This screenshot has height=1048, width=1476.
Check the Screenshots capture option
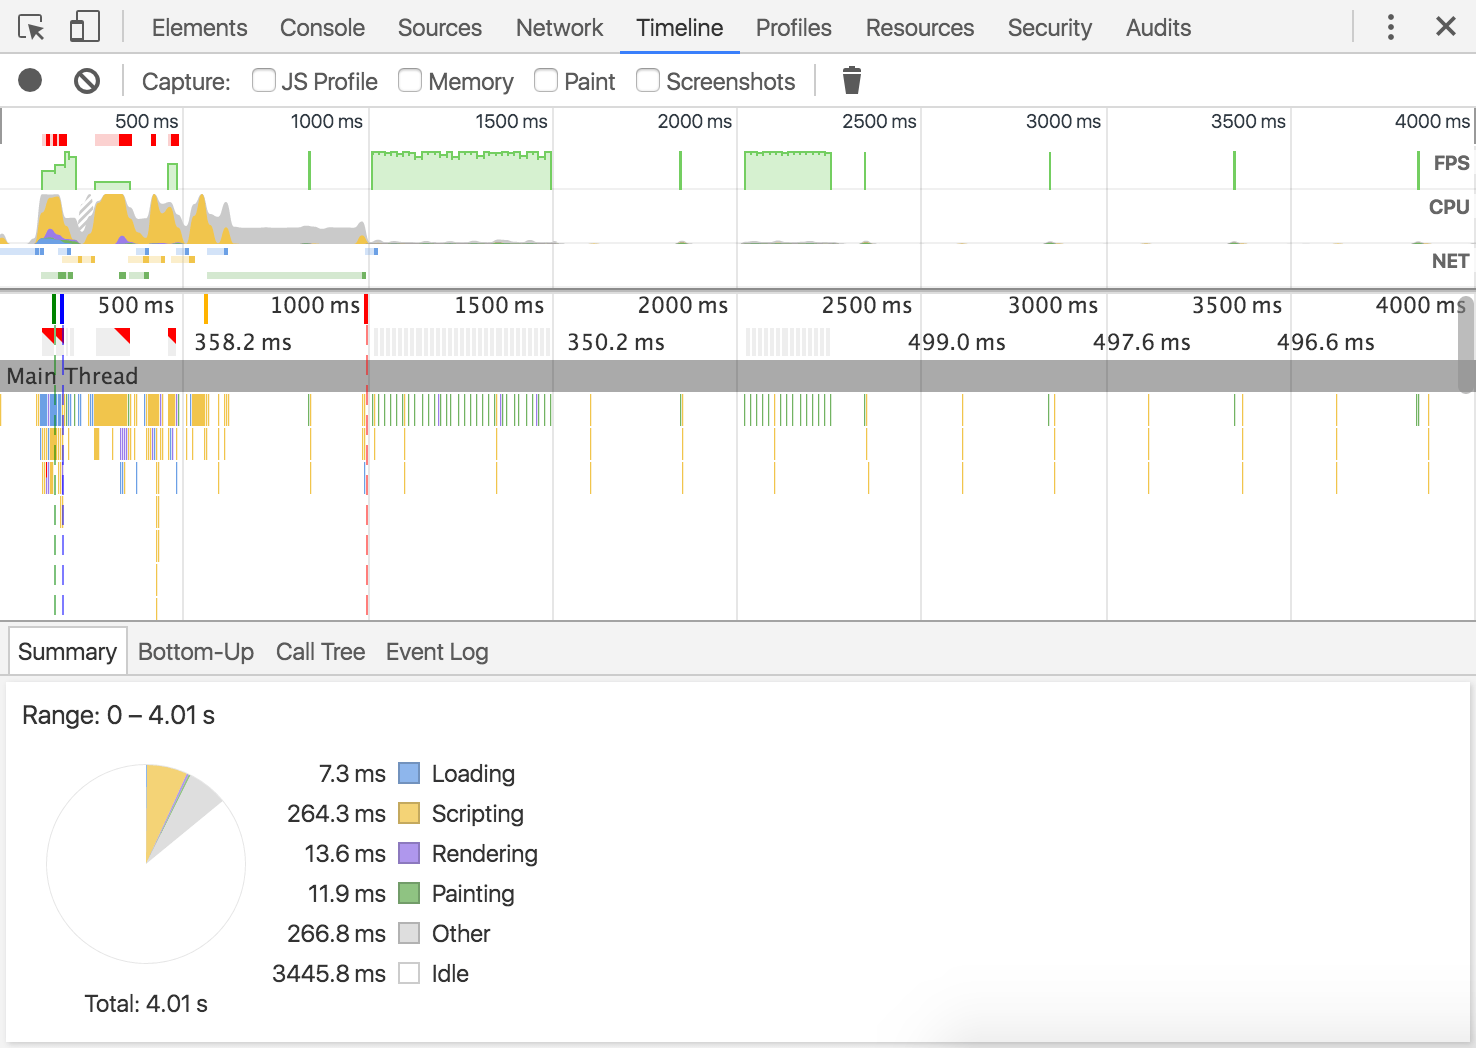[x=648, y=81]
